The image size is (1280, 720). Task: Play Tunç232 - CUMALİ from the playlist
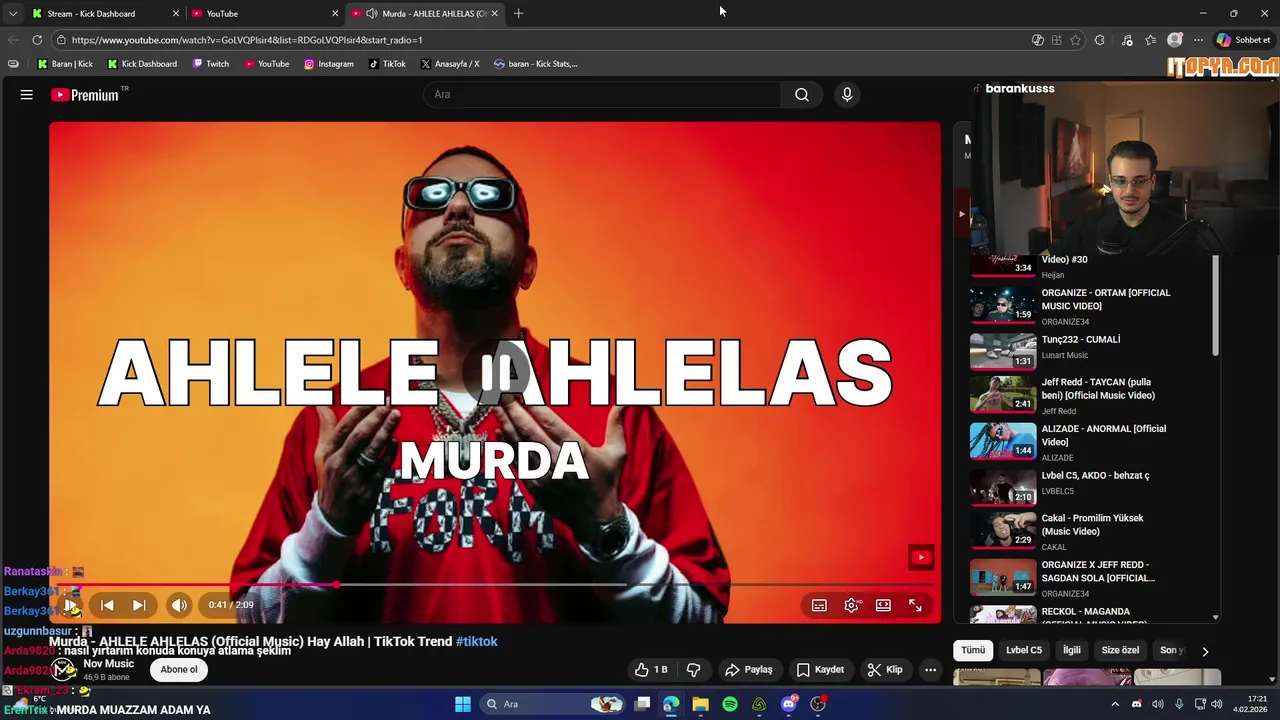(1090, 350)
